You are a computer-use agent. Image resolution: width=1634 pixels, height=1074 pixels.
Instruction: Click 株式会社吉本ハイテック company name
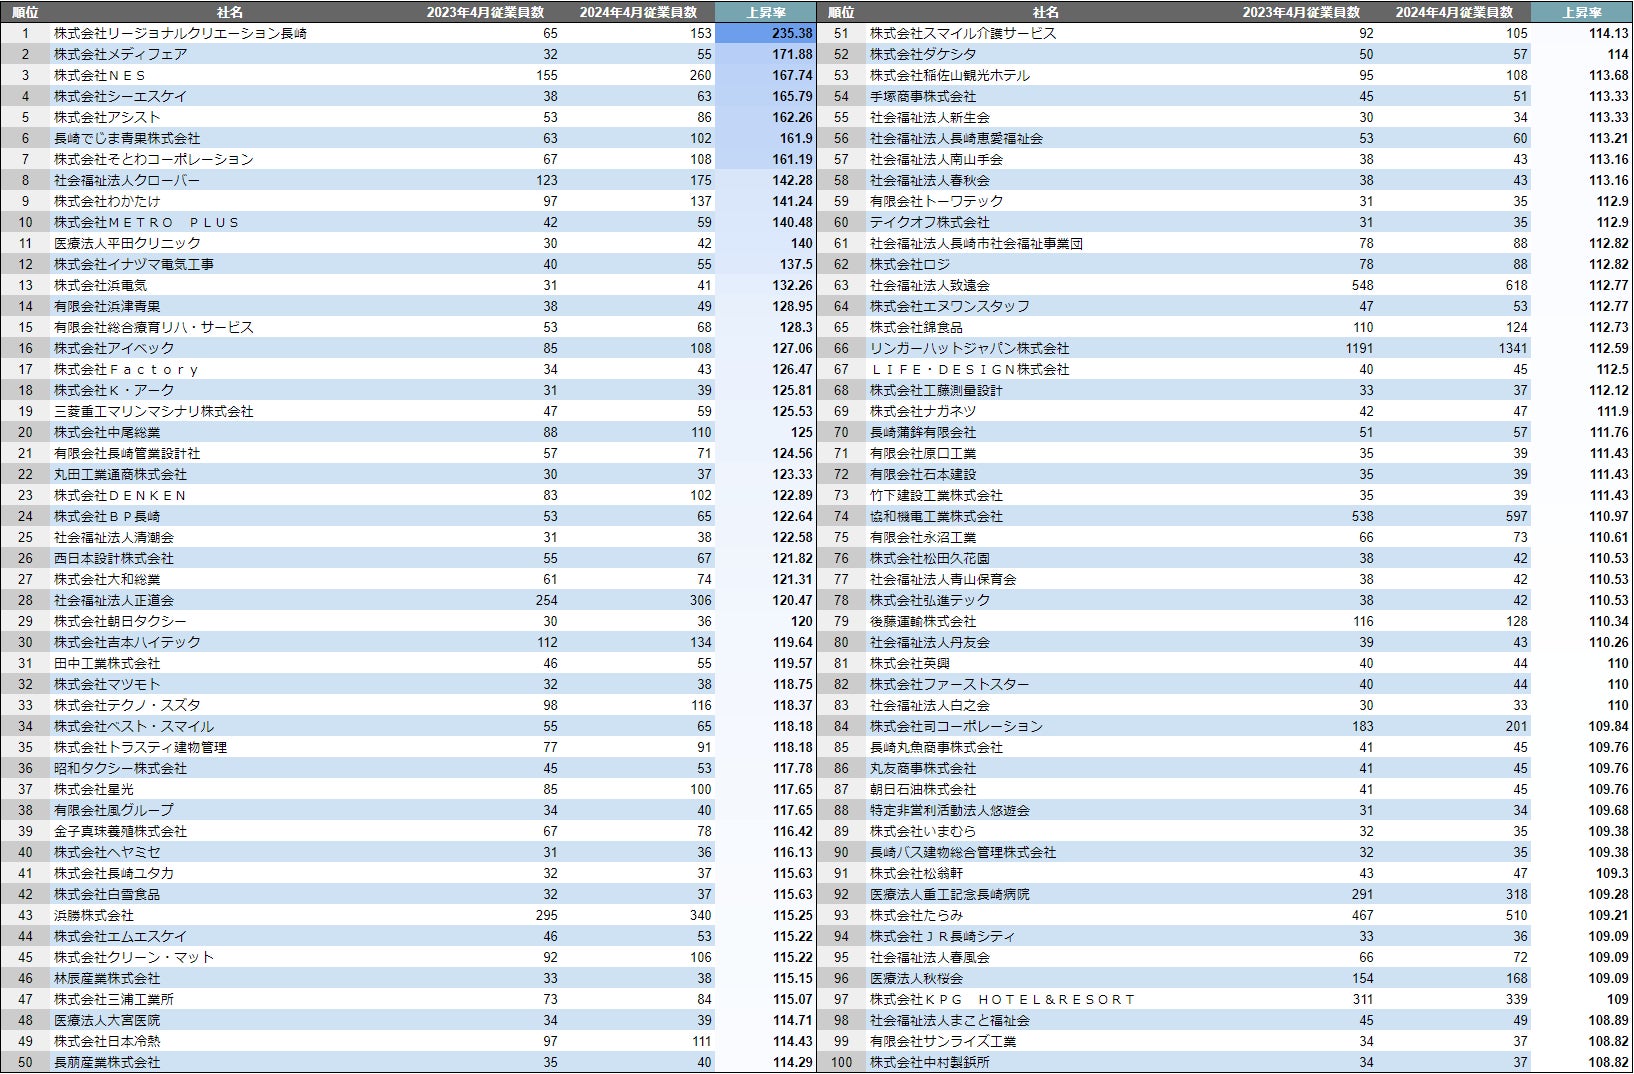tap(127, 642)
